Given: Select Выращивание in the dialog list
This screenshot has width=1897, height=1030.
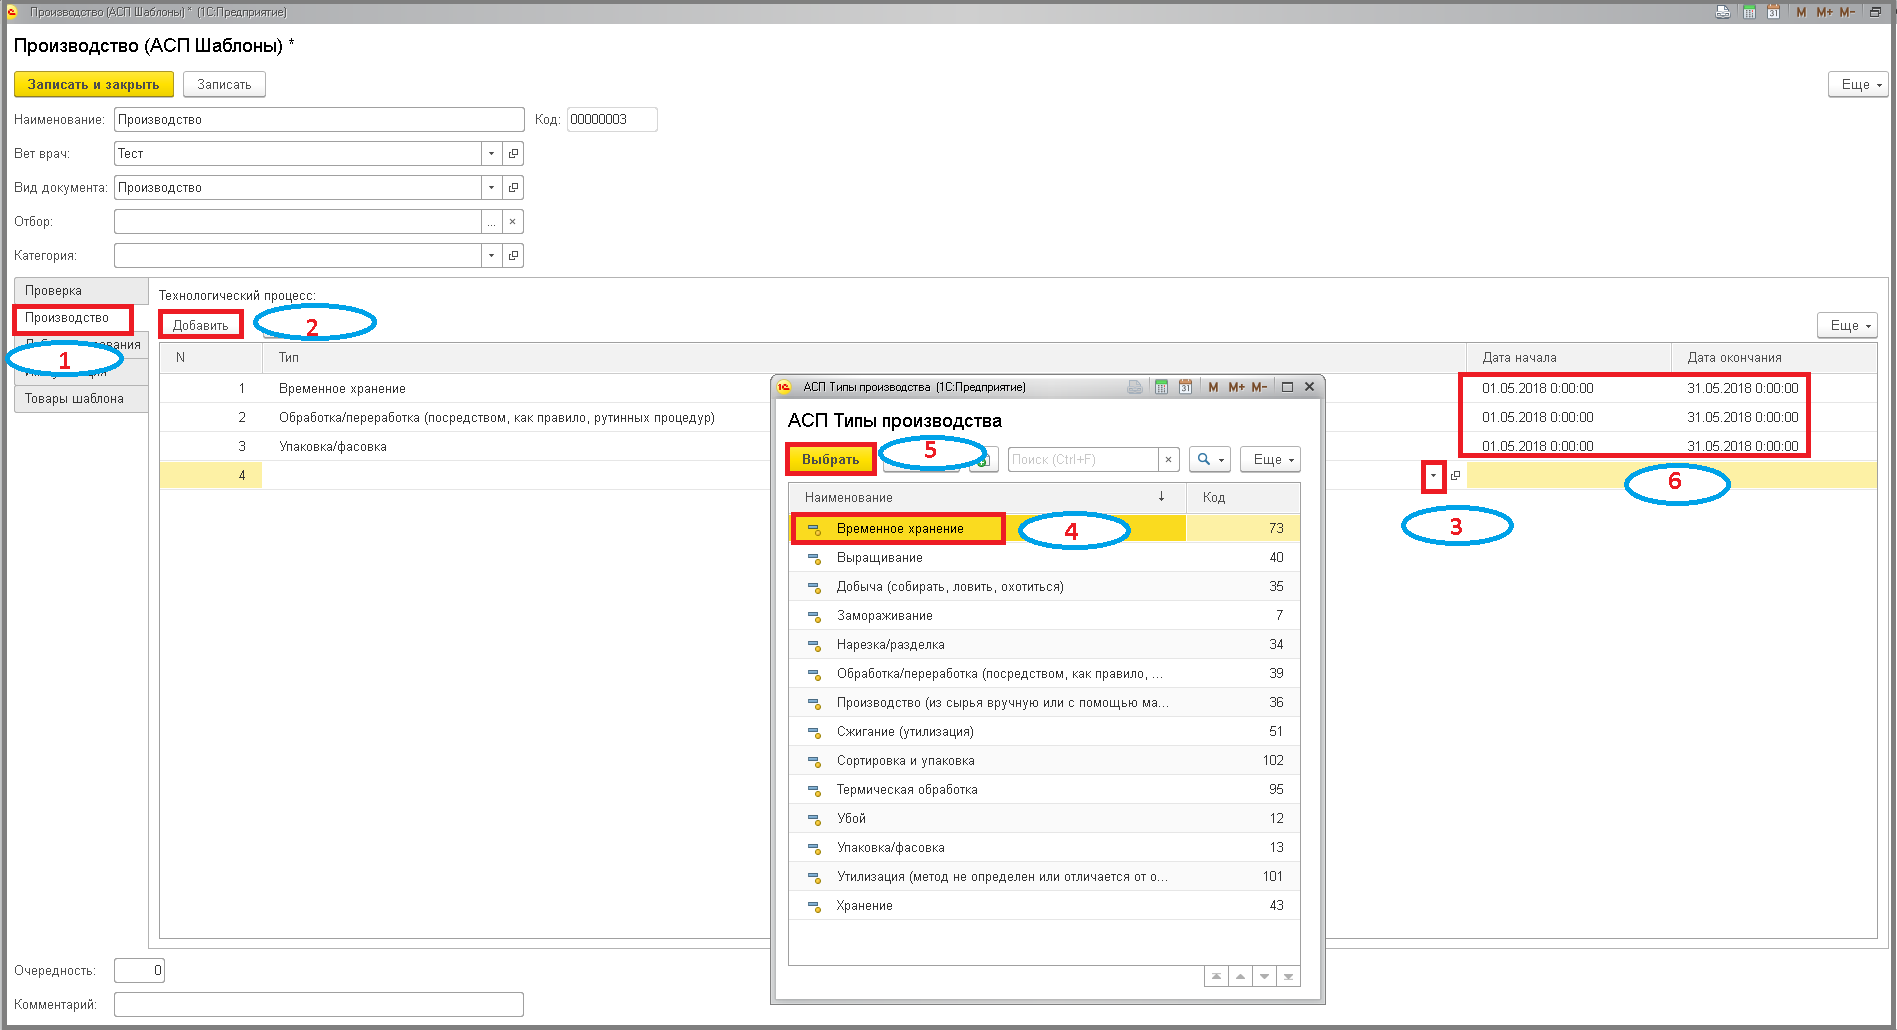Looking at the screenshot, I should click(x=1044, y=558).
